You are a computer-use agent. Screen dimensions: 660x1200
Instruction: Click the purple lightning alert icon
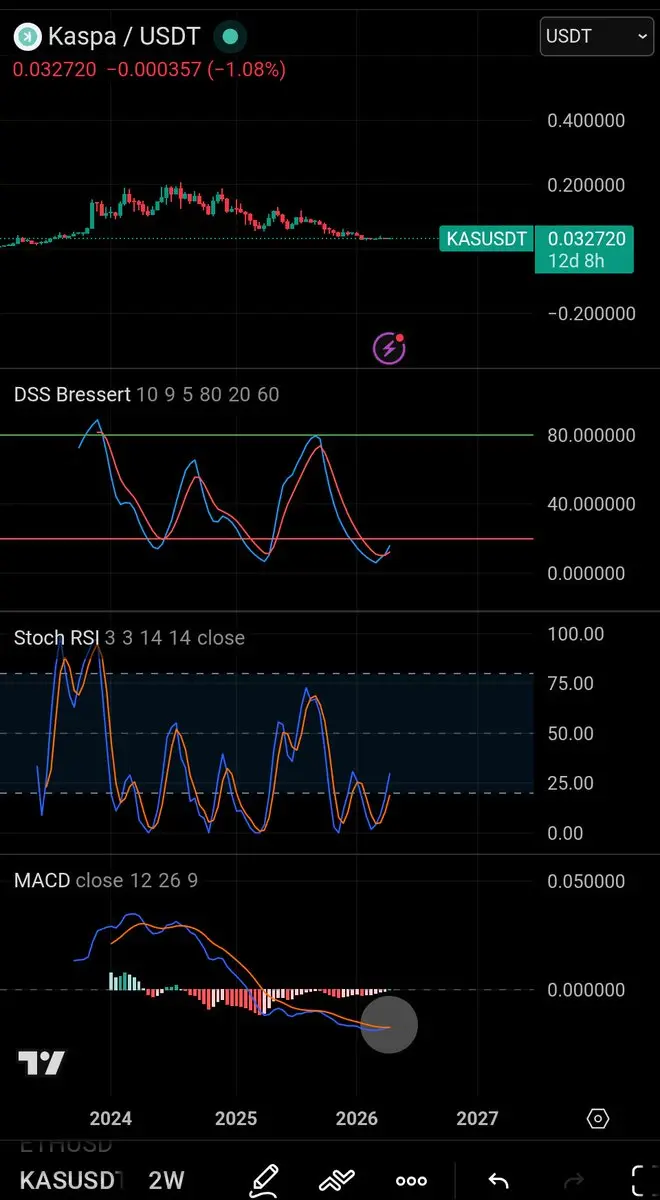point(389,347)
